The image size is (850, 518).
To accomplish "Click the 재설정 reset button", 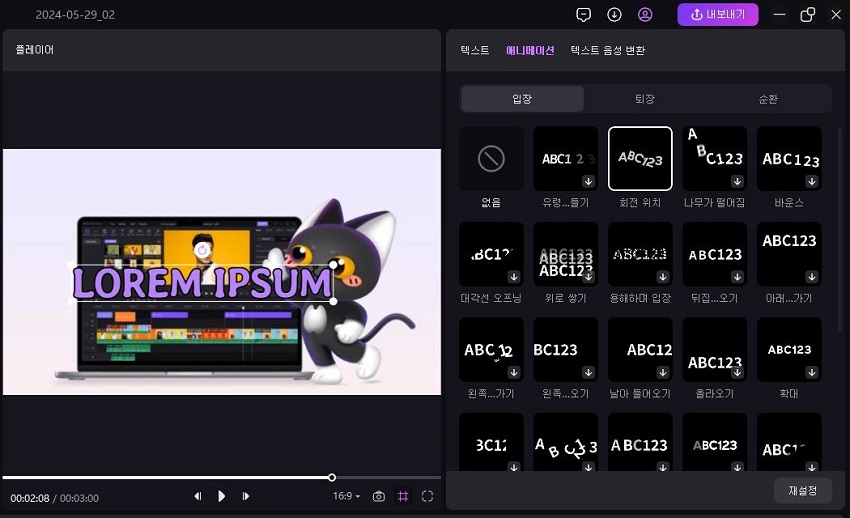I will click(x=802, y=491).
